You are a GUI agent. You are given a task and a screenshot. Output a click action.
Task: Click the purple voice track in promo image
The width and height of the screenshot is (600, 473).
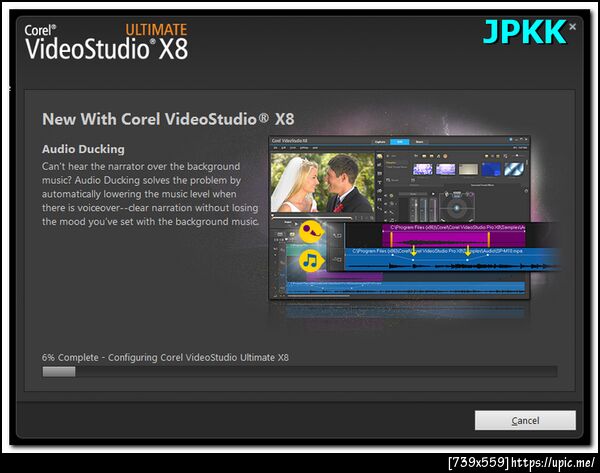coord(454,236)
